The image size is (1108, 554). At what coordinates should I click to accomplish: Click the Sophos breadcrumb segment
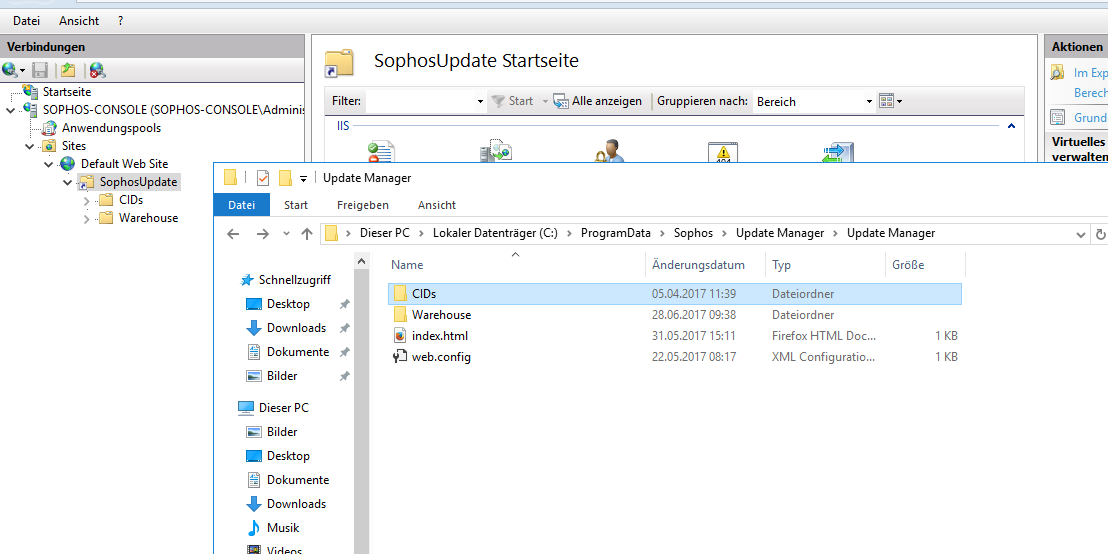point(693,233)
